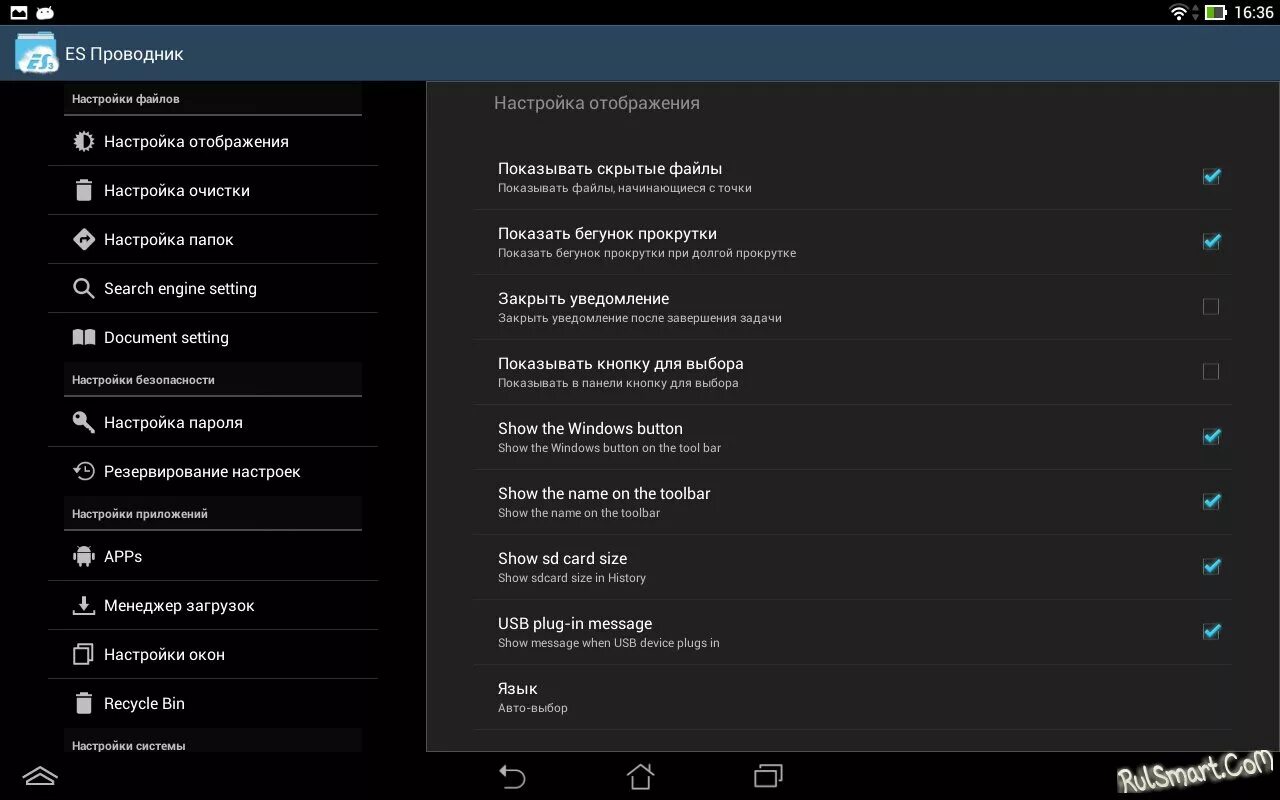1280x800 pixels.
Task: Tap the ES Проводник app logo icon
Action: (x=36, y=53)
